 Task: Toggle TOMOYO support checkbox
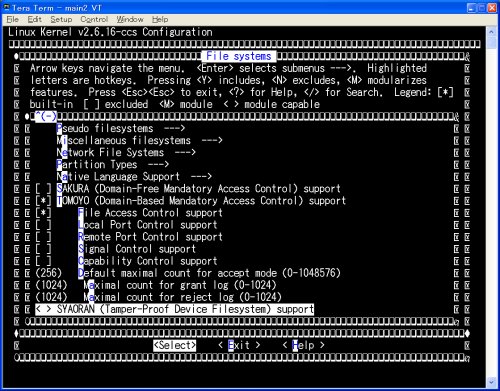pos(43,201)
